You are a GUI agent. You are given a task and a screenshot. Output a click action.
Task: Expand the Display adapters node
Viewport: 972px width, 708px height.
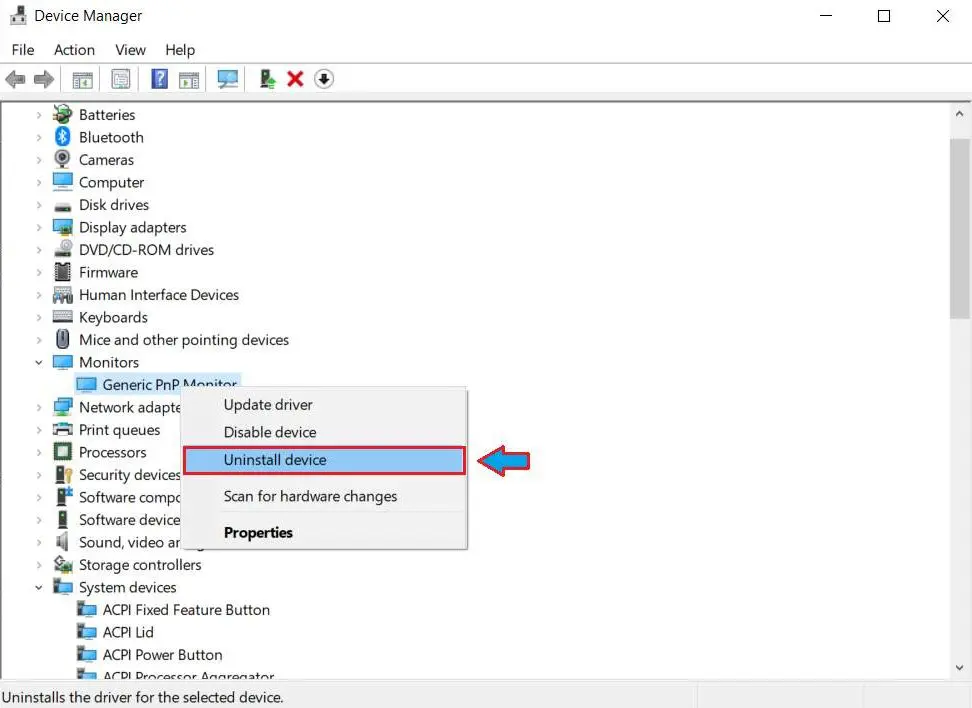(x=38, y=228)
